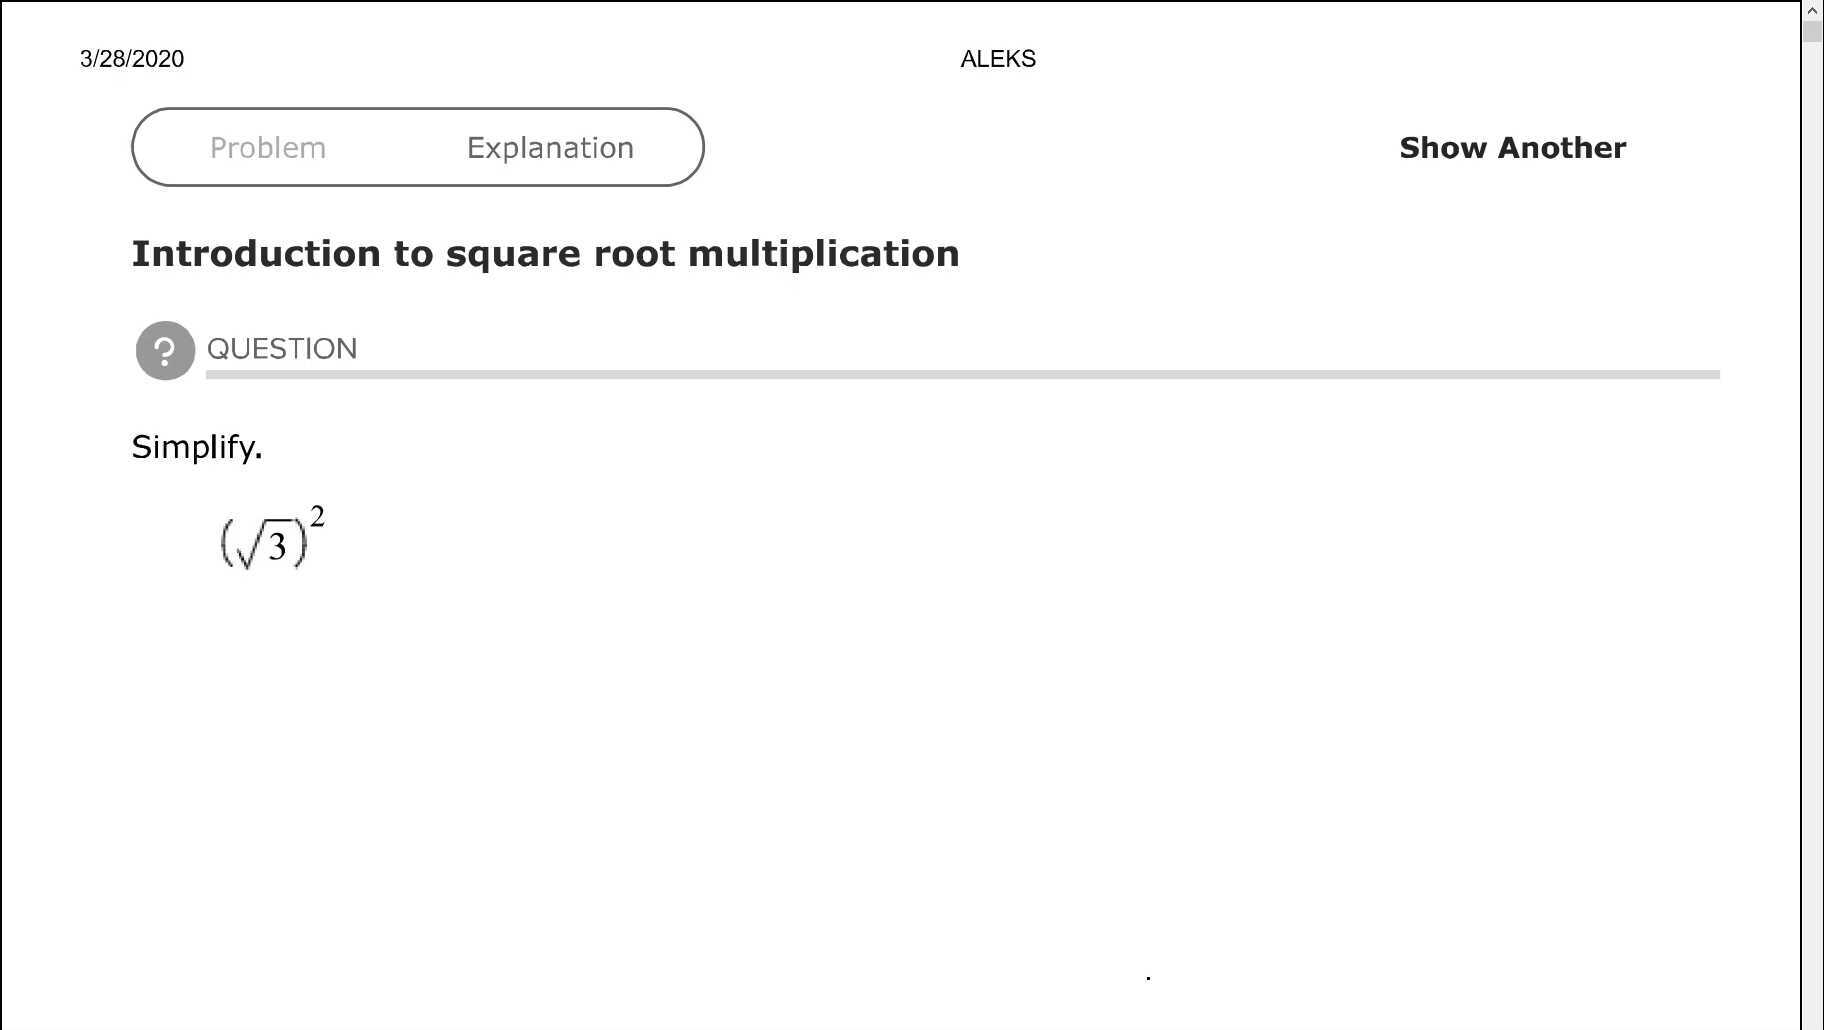Click the scrollbar up arrow
Image resolution: width=1824 pixels, height=1030 pixels.
click(x=1813, y=12)
